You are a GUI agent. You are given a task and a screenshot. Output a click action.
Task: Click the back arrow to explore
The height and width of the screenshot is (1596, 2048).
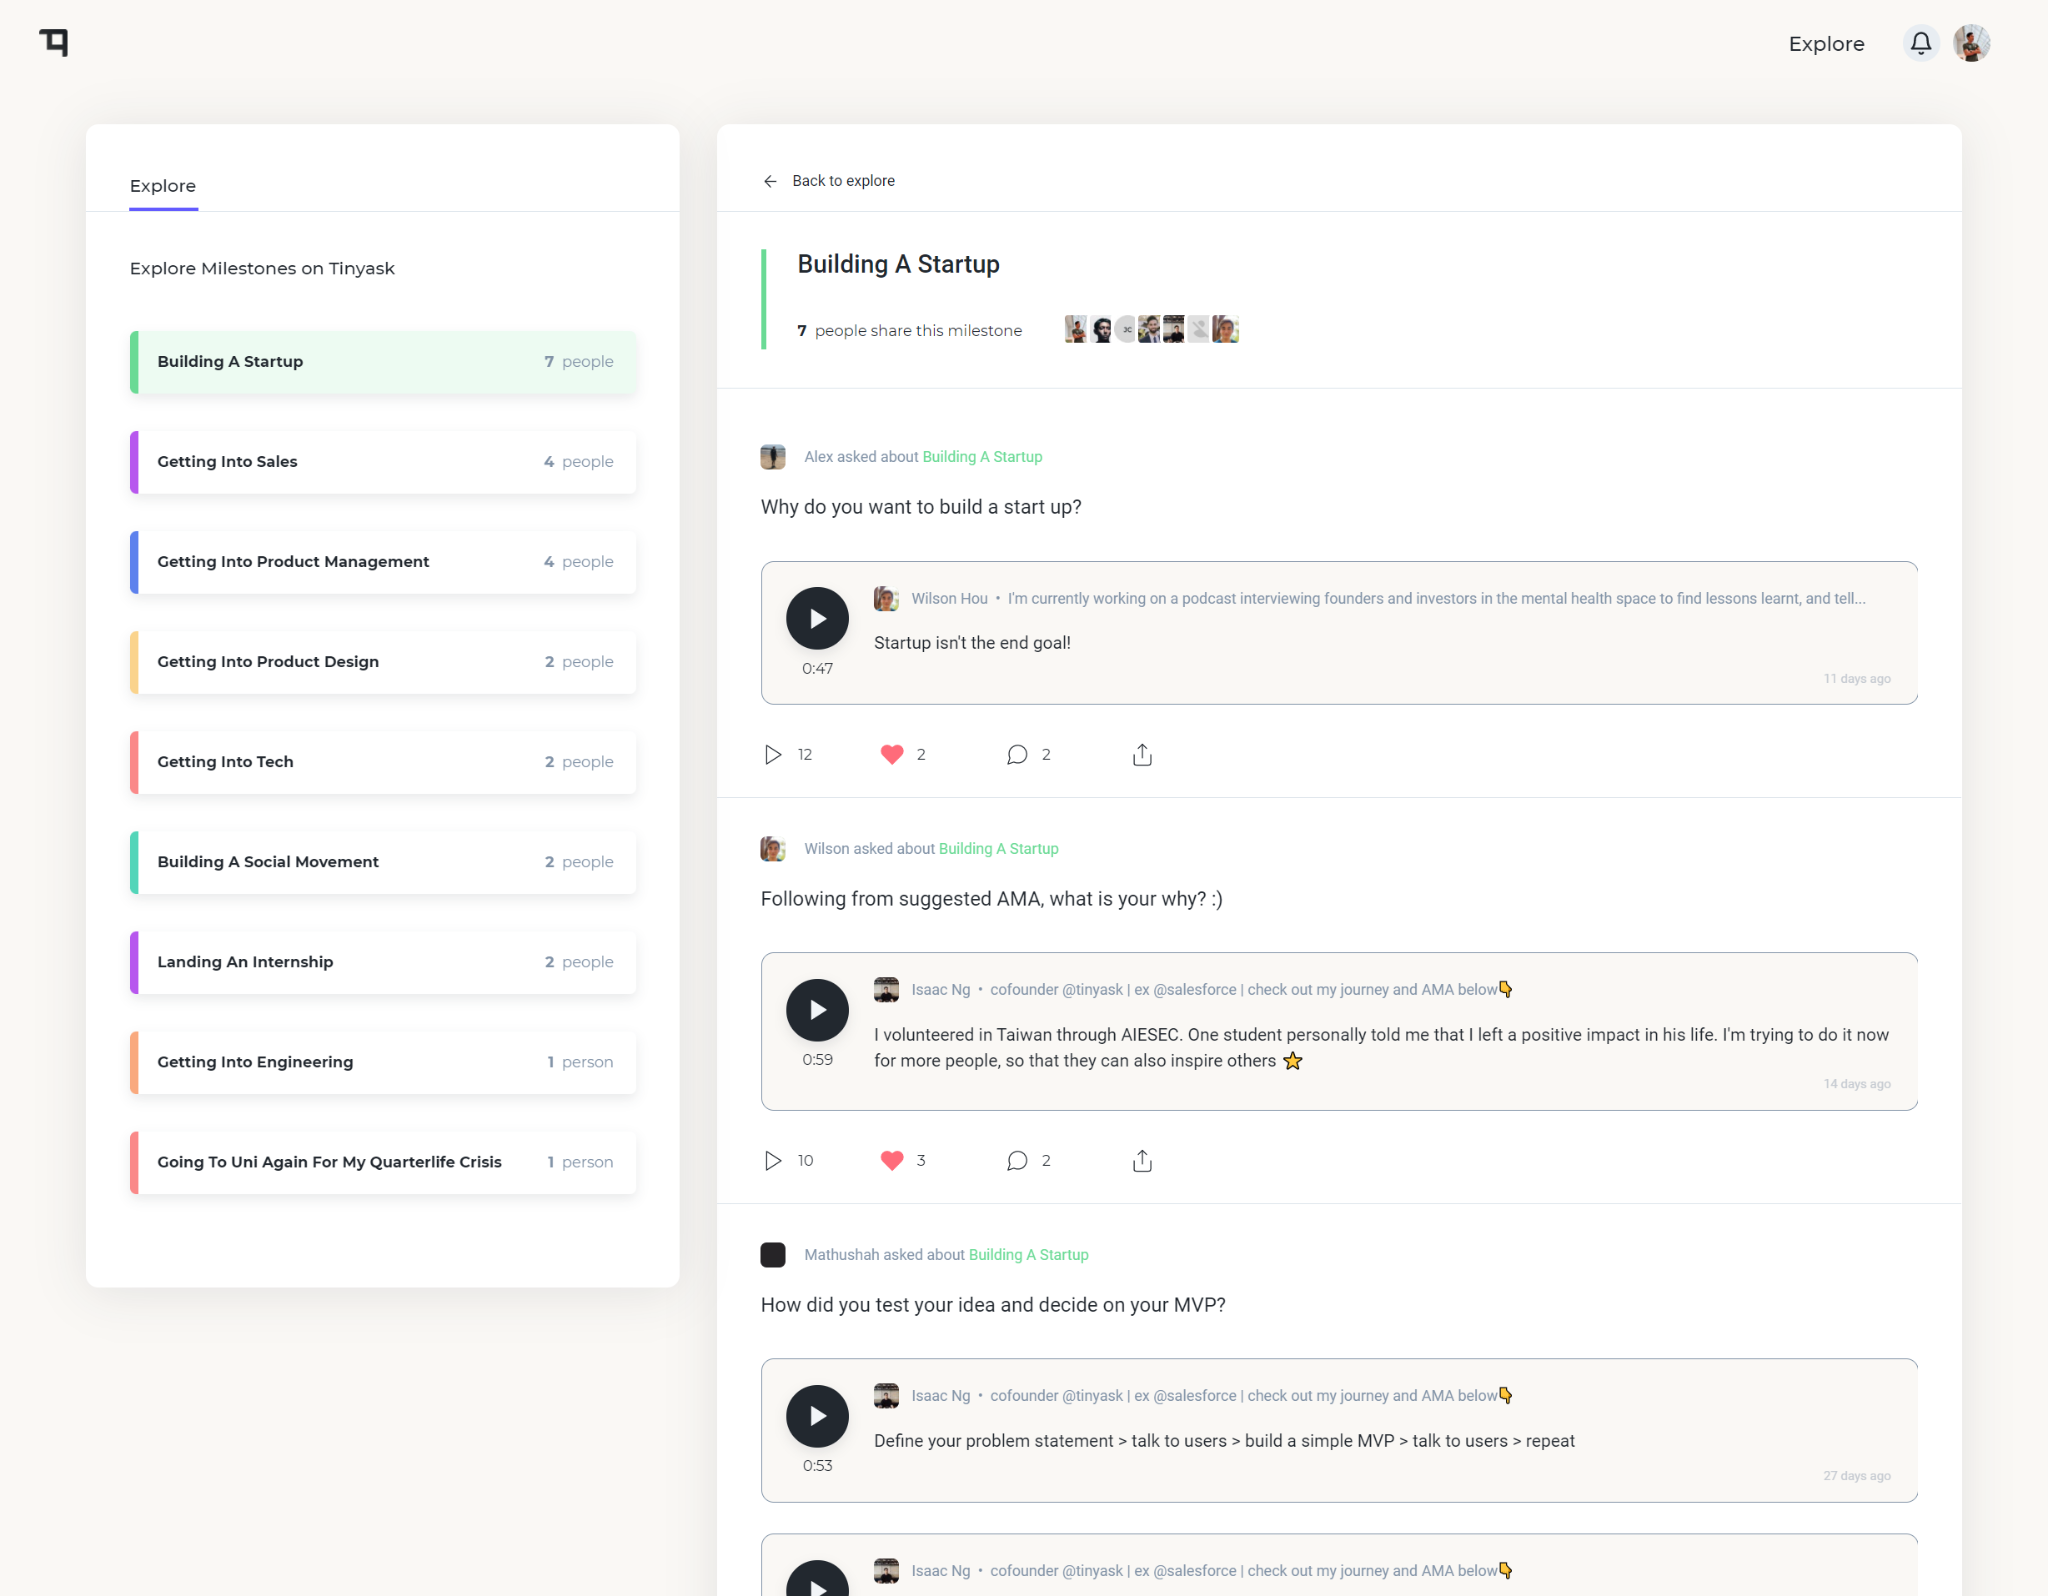[770, 181]
